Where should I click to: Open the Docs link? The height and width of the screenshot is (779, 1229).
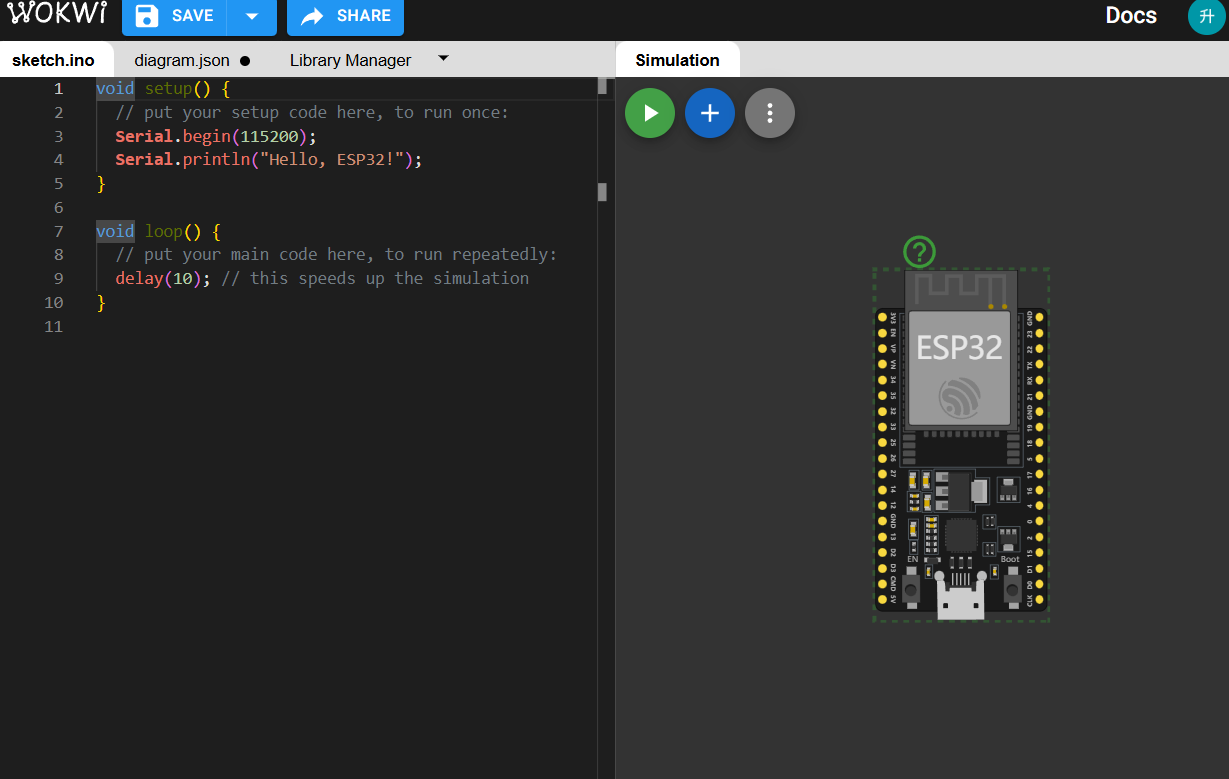point(1130,16)
